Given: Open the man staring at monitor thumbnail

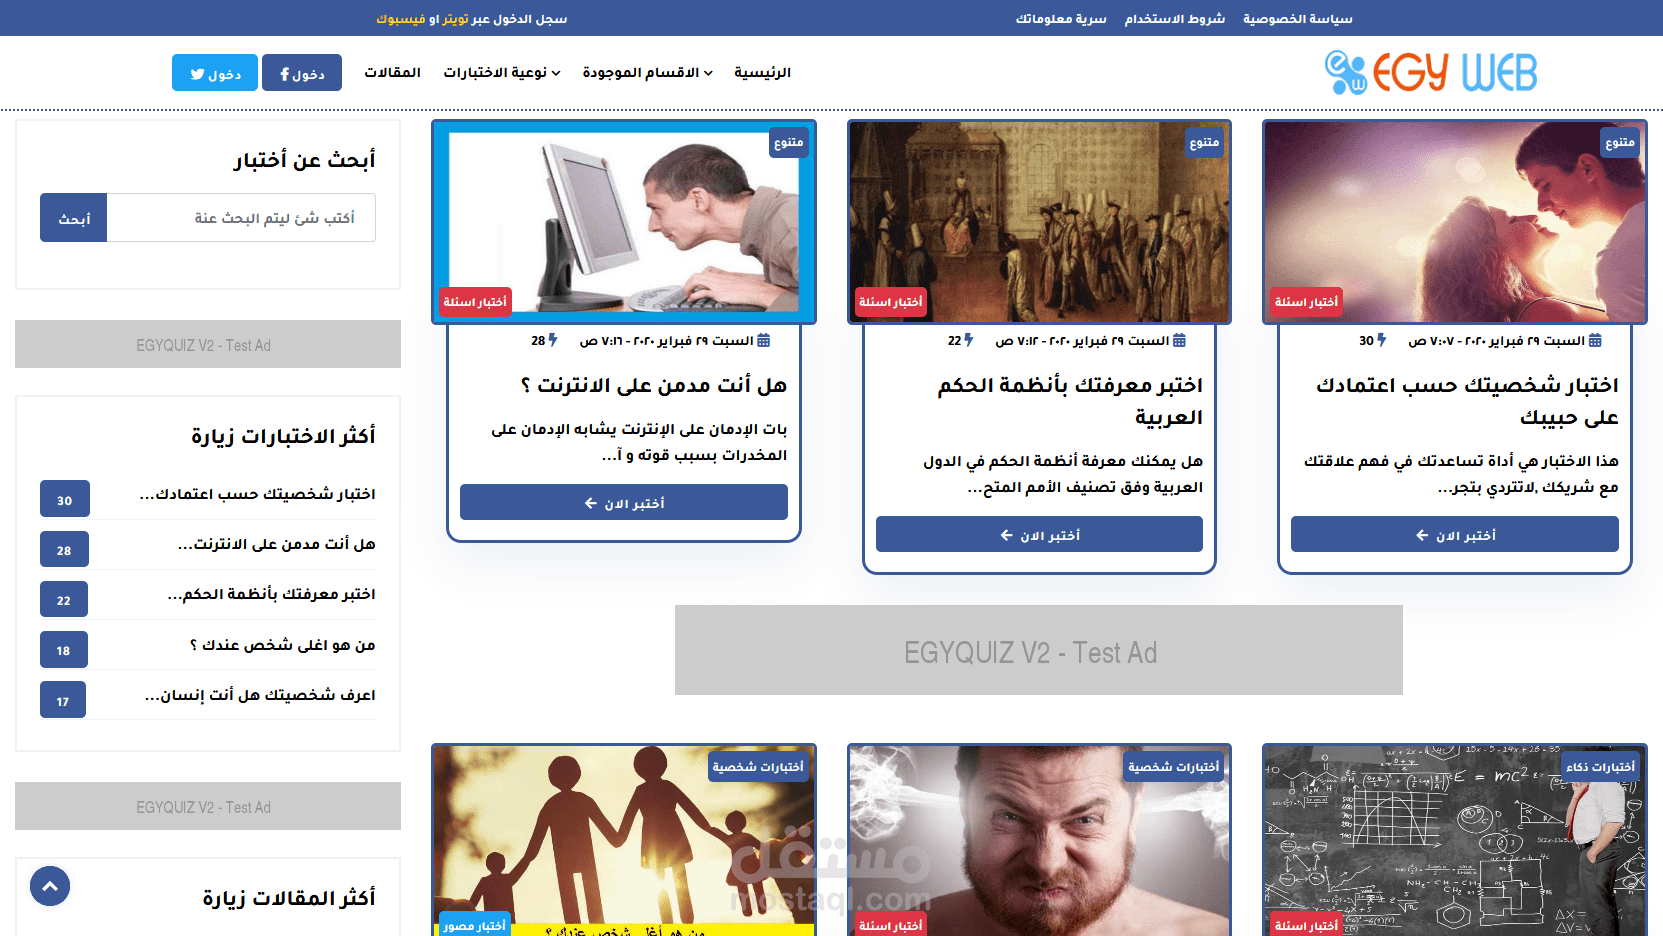Looking at the screenshot, I should [624, 222].
